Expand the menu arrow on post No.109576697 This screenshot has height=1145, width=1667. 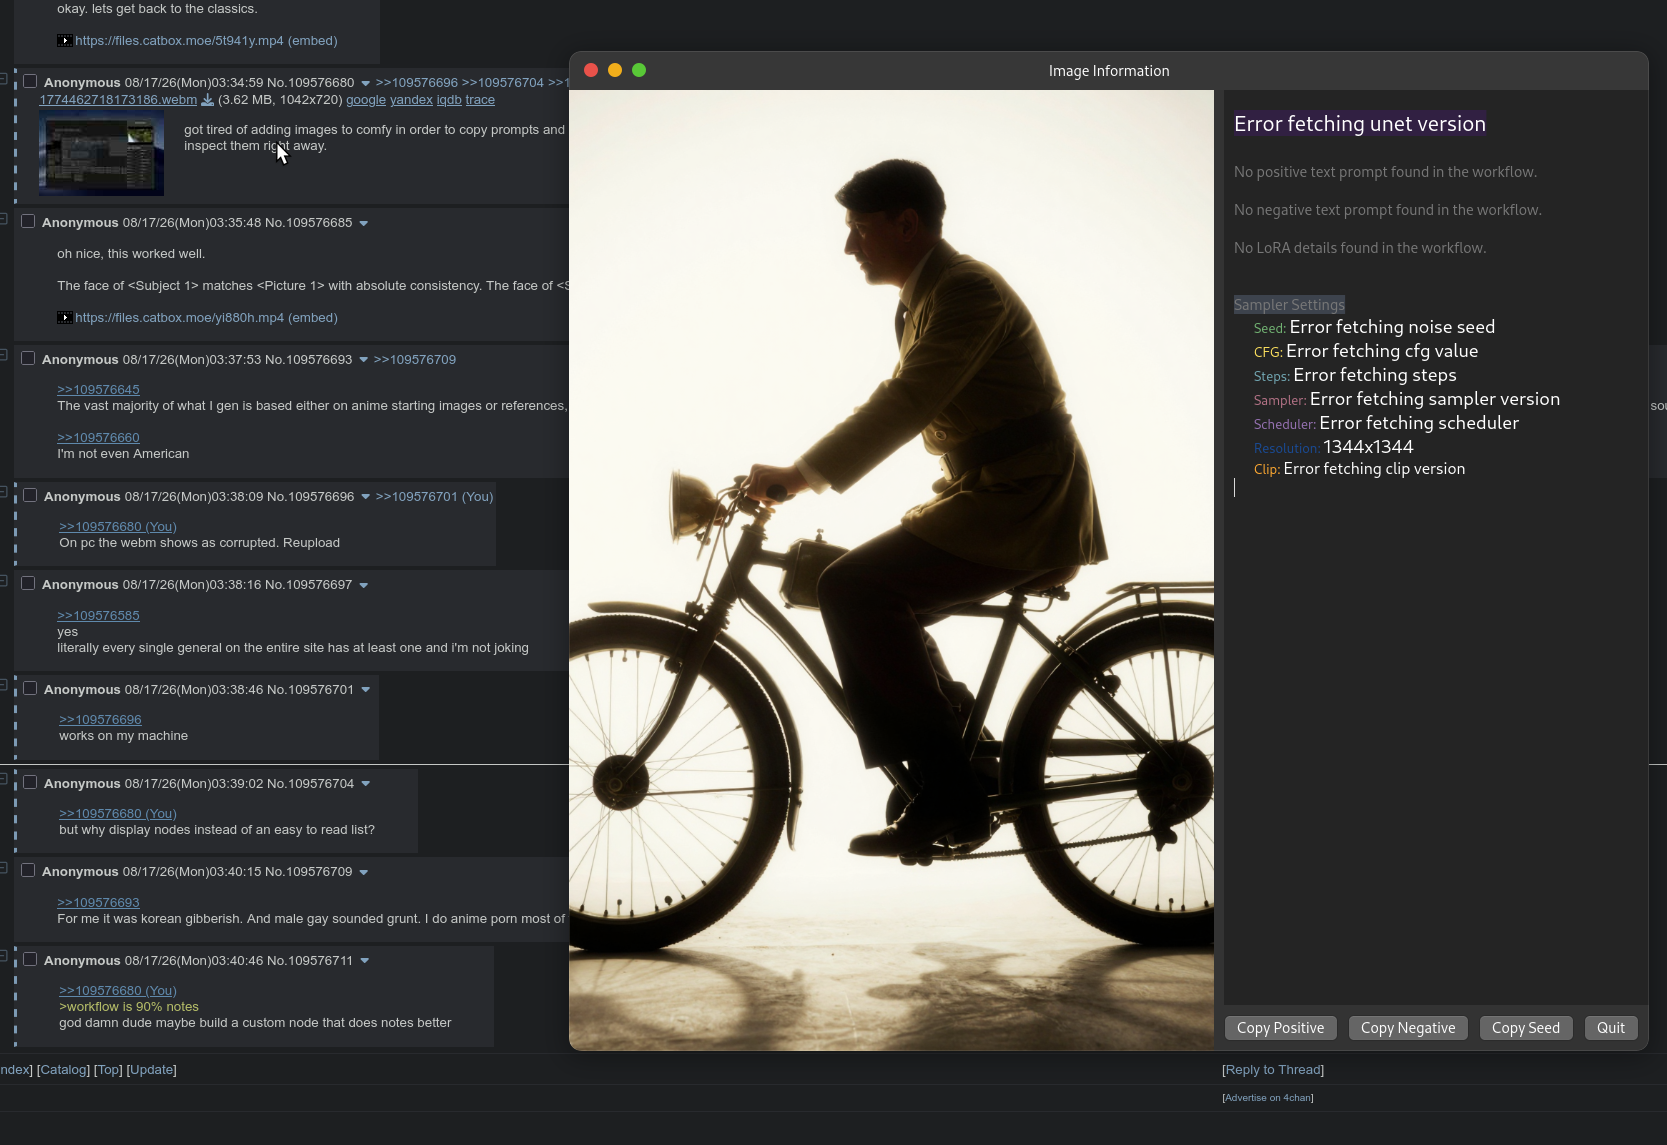pyautogui.click(x=363, y=585)
